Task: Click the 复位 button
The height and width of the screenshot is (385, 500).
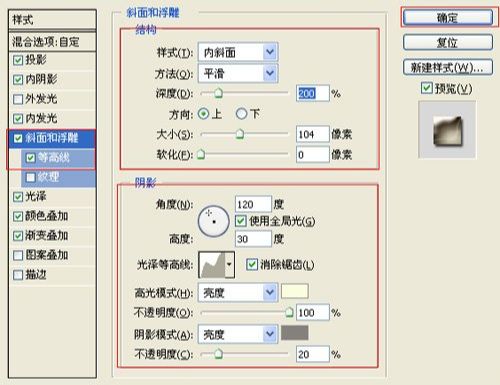Action: point(448,42)
